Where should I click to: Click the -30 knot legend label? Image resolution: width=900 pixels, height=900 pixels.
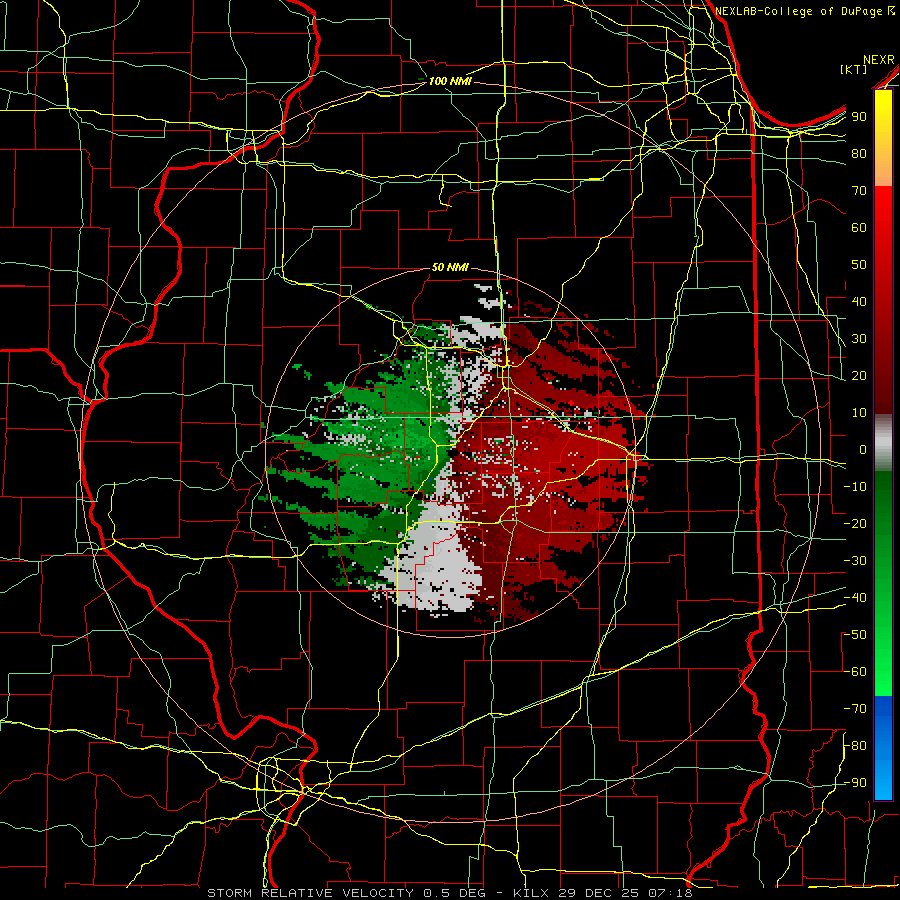click(x=855, y=561)
